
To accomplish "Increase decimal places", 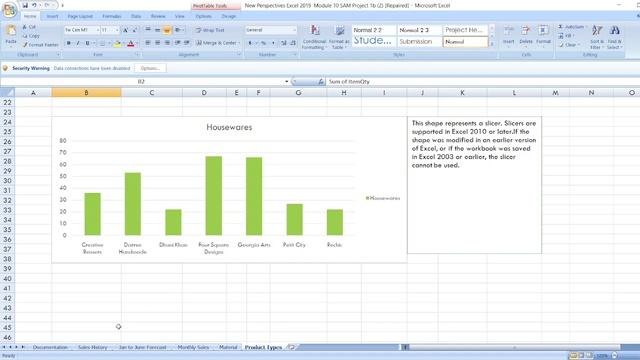I will [284, 43].
